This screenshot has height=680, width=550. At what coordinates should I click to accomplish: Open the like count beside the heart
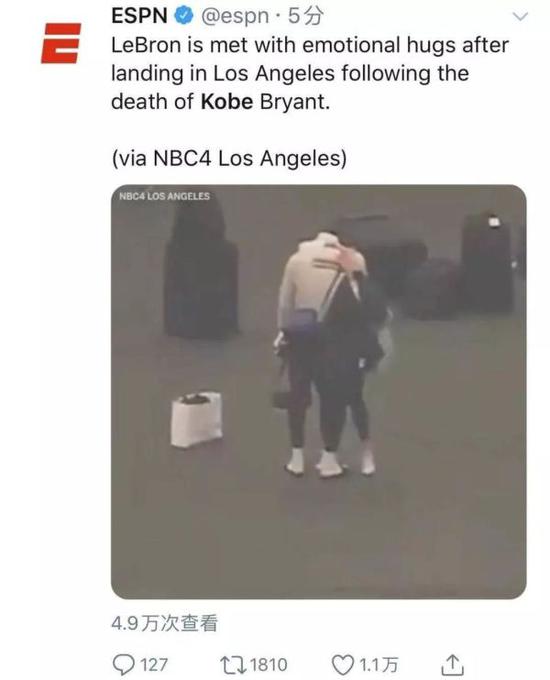pyautogui.click(x=378, y=665)
